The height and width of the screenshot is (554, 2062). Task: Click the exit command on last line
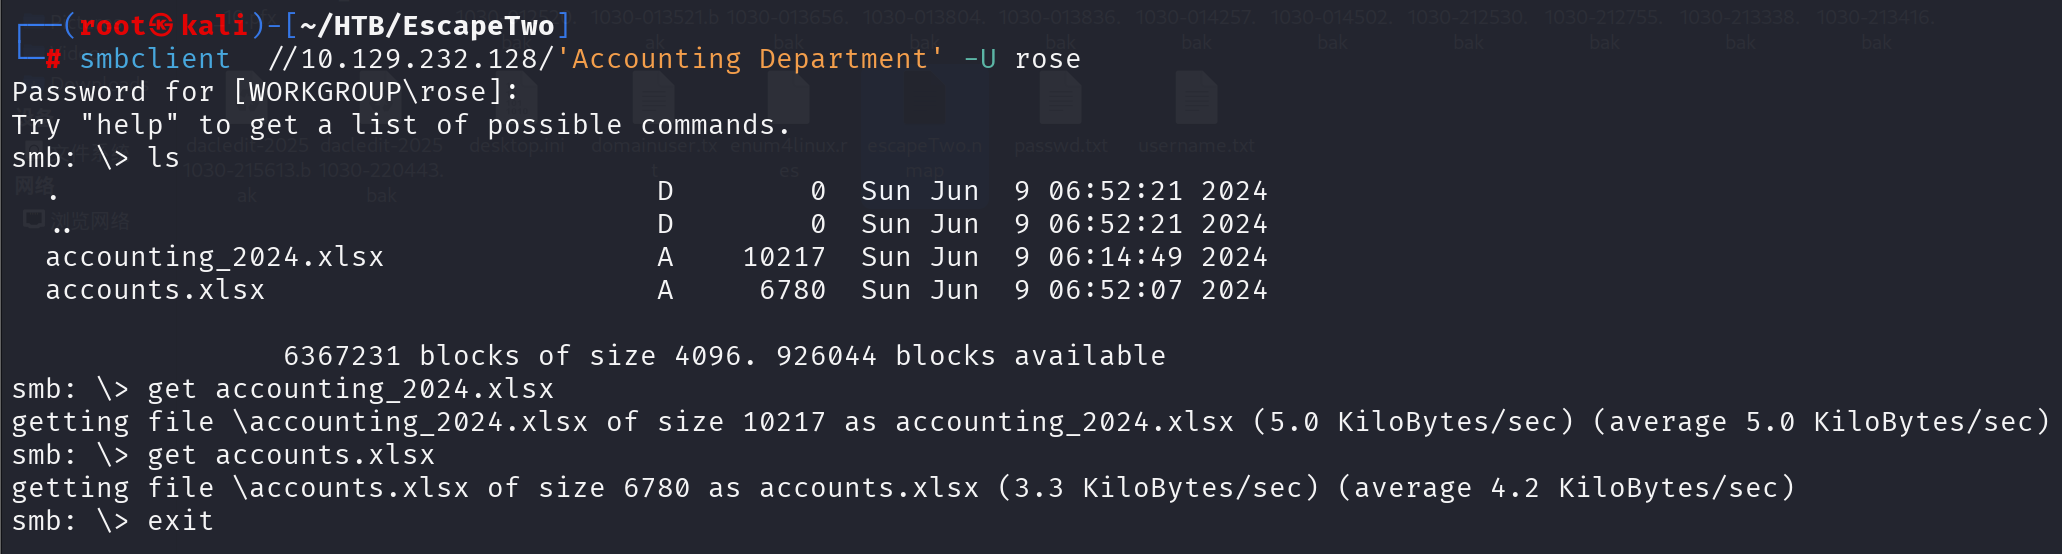[180, 521]
